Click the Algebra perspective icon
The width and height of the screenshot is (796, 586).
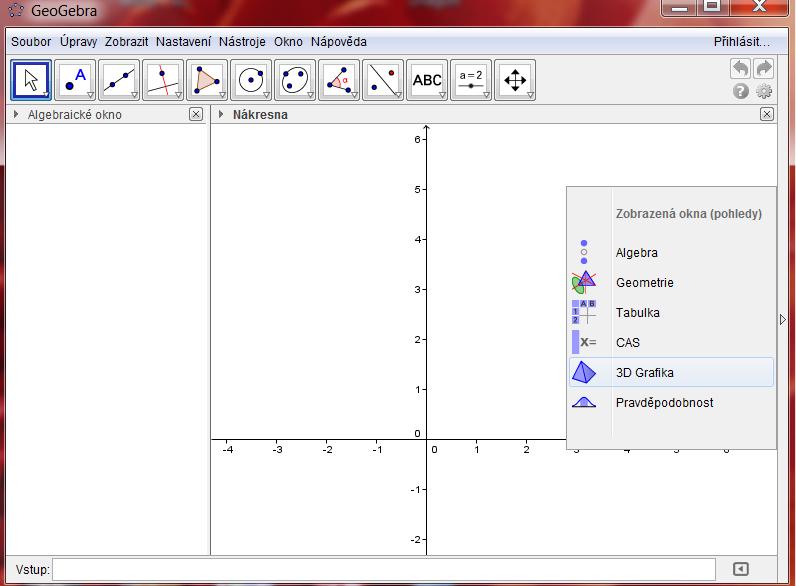(x=584, y=252)
